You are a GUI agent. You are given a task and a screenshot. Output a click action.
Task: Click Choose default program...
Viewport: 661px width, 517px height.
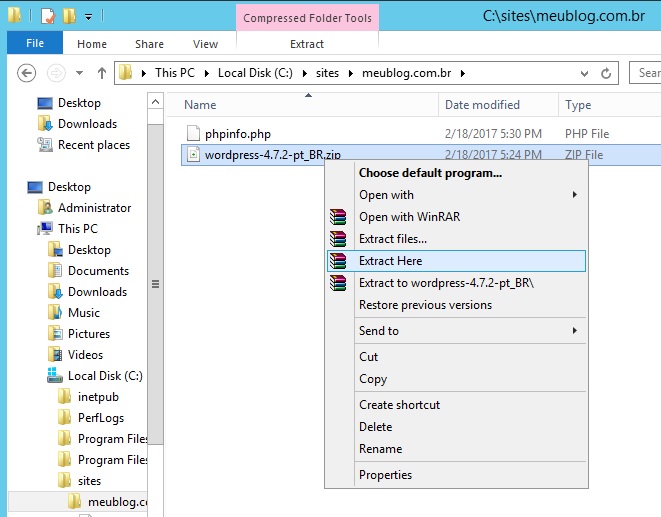(x=457, y=173)
